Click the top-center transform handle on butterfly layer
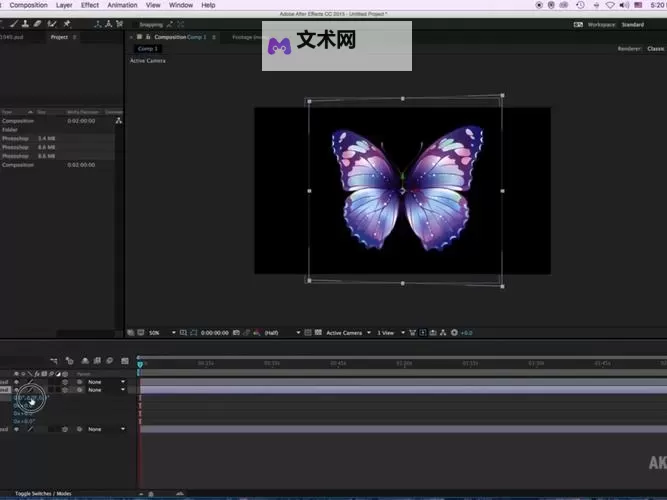667x500 pixels. click(x=403, y=99)
